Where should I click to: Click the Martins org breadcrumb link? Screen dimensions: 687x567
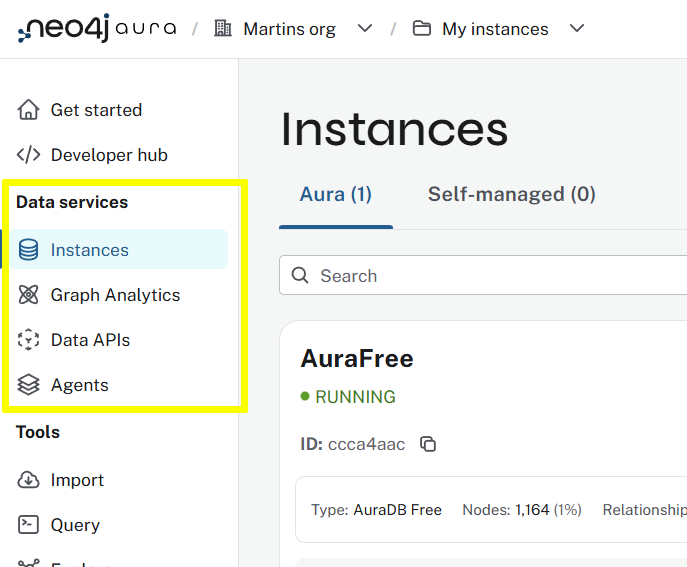point(288,29)
